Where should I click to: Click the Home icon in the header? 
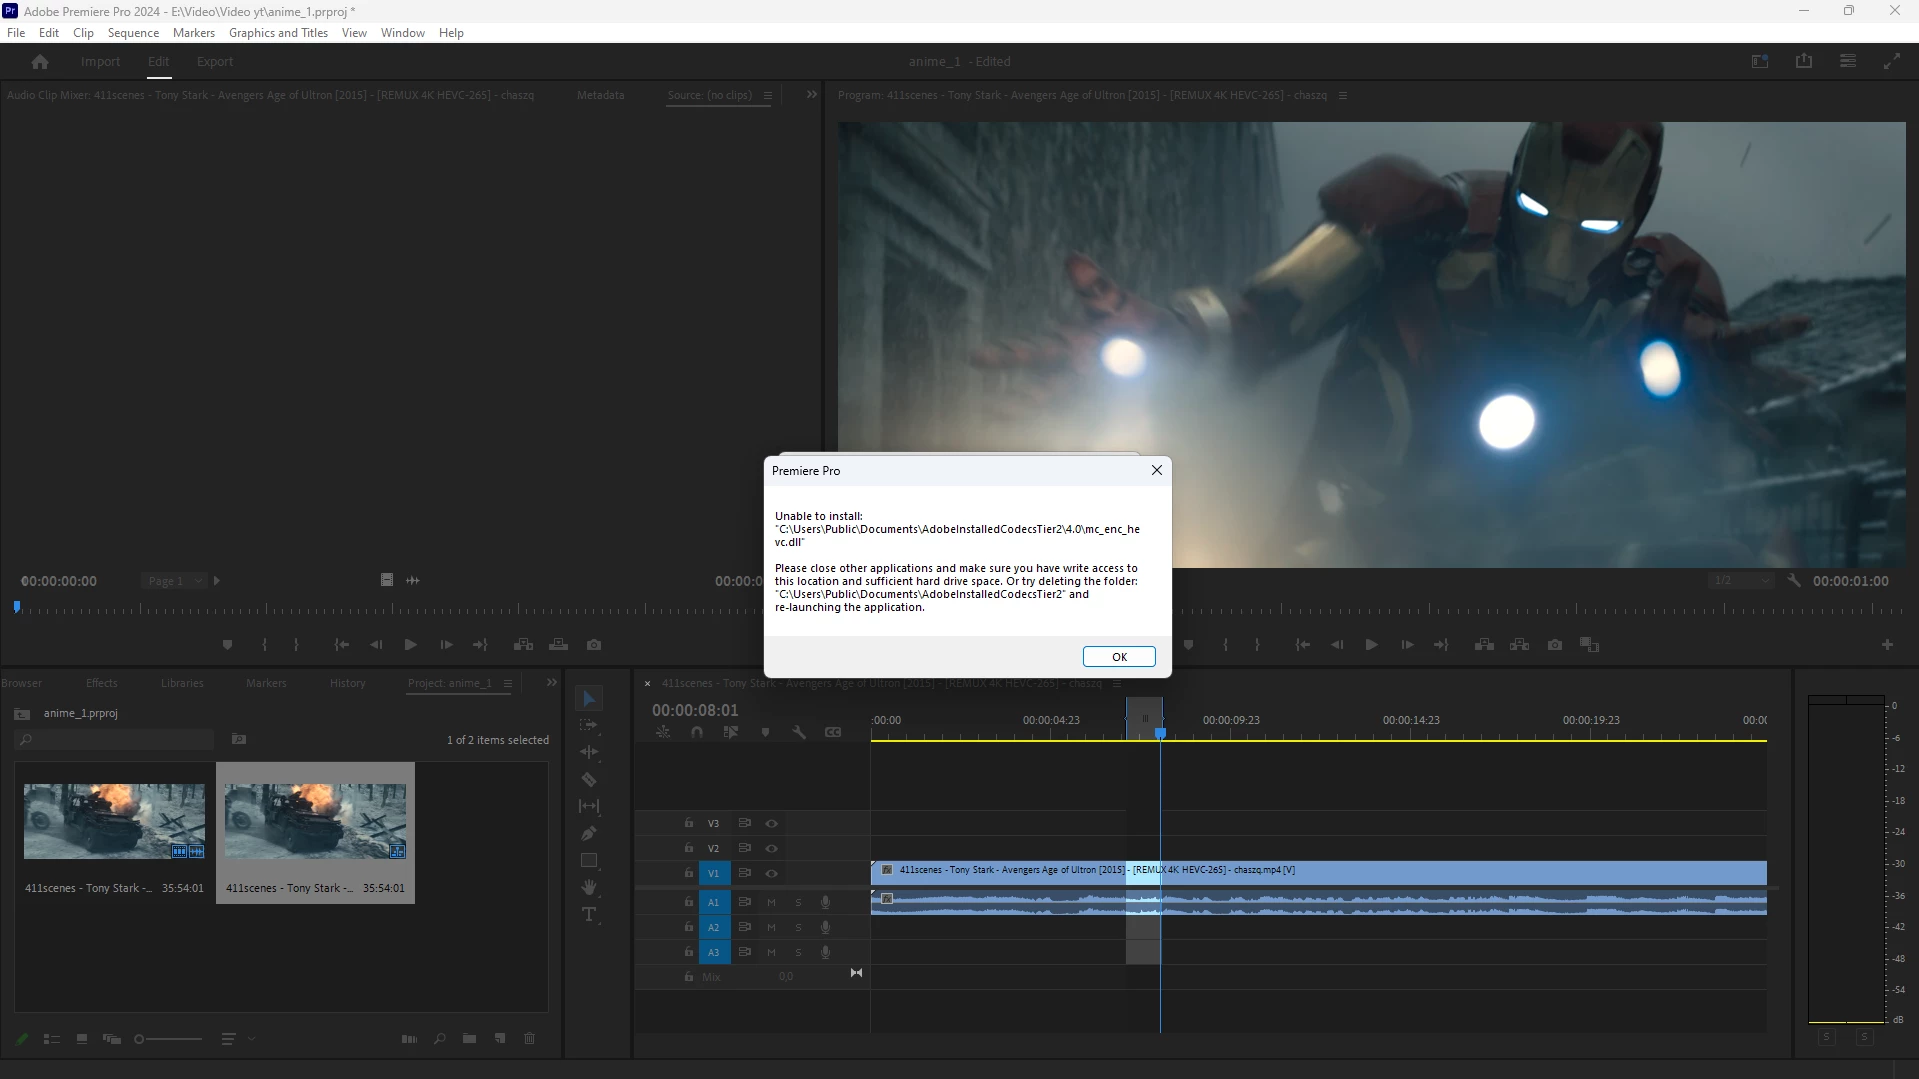coord(40,62)
